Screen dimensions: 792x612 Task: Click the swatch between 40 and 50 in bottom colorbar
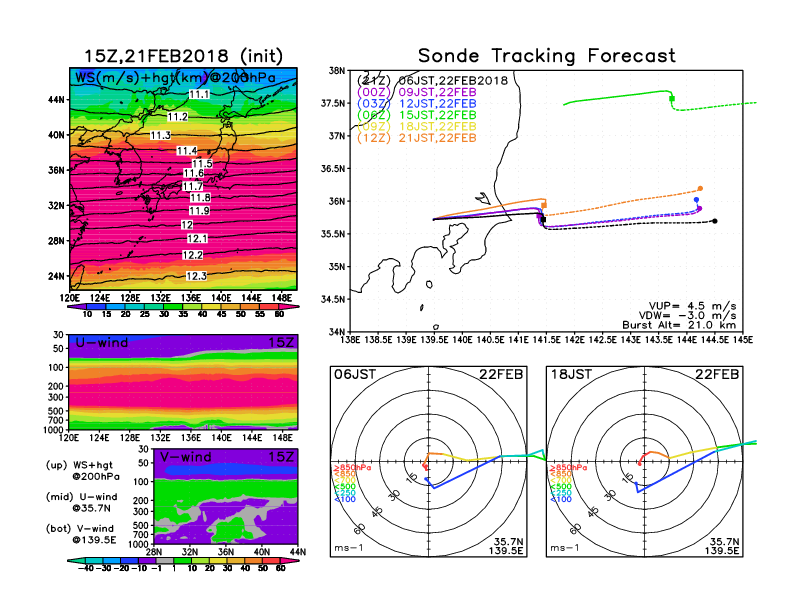254,560
